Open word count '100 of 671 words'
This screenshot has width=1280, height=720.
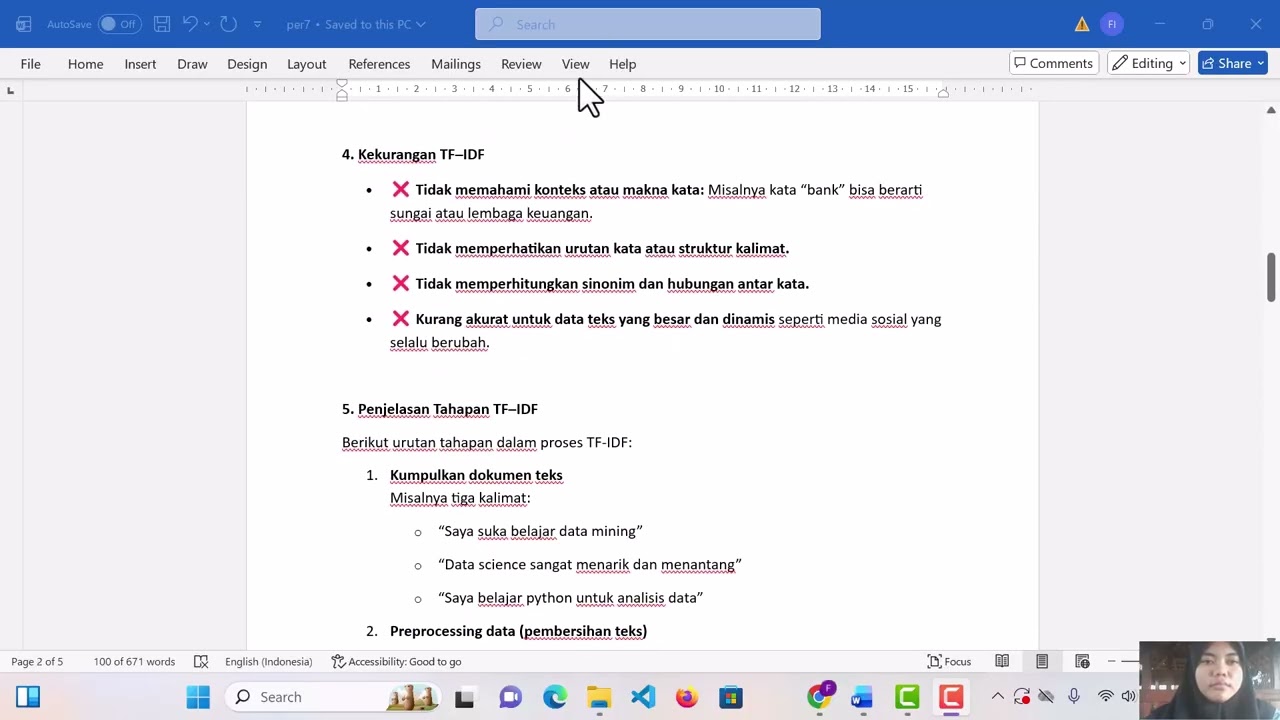click(x=134, y=661)
